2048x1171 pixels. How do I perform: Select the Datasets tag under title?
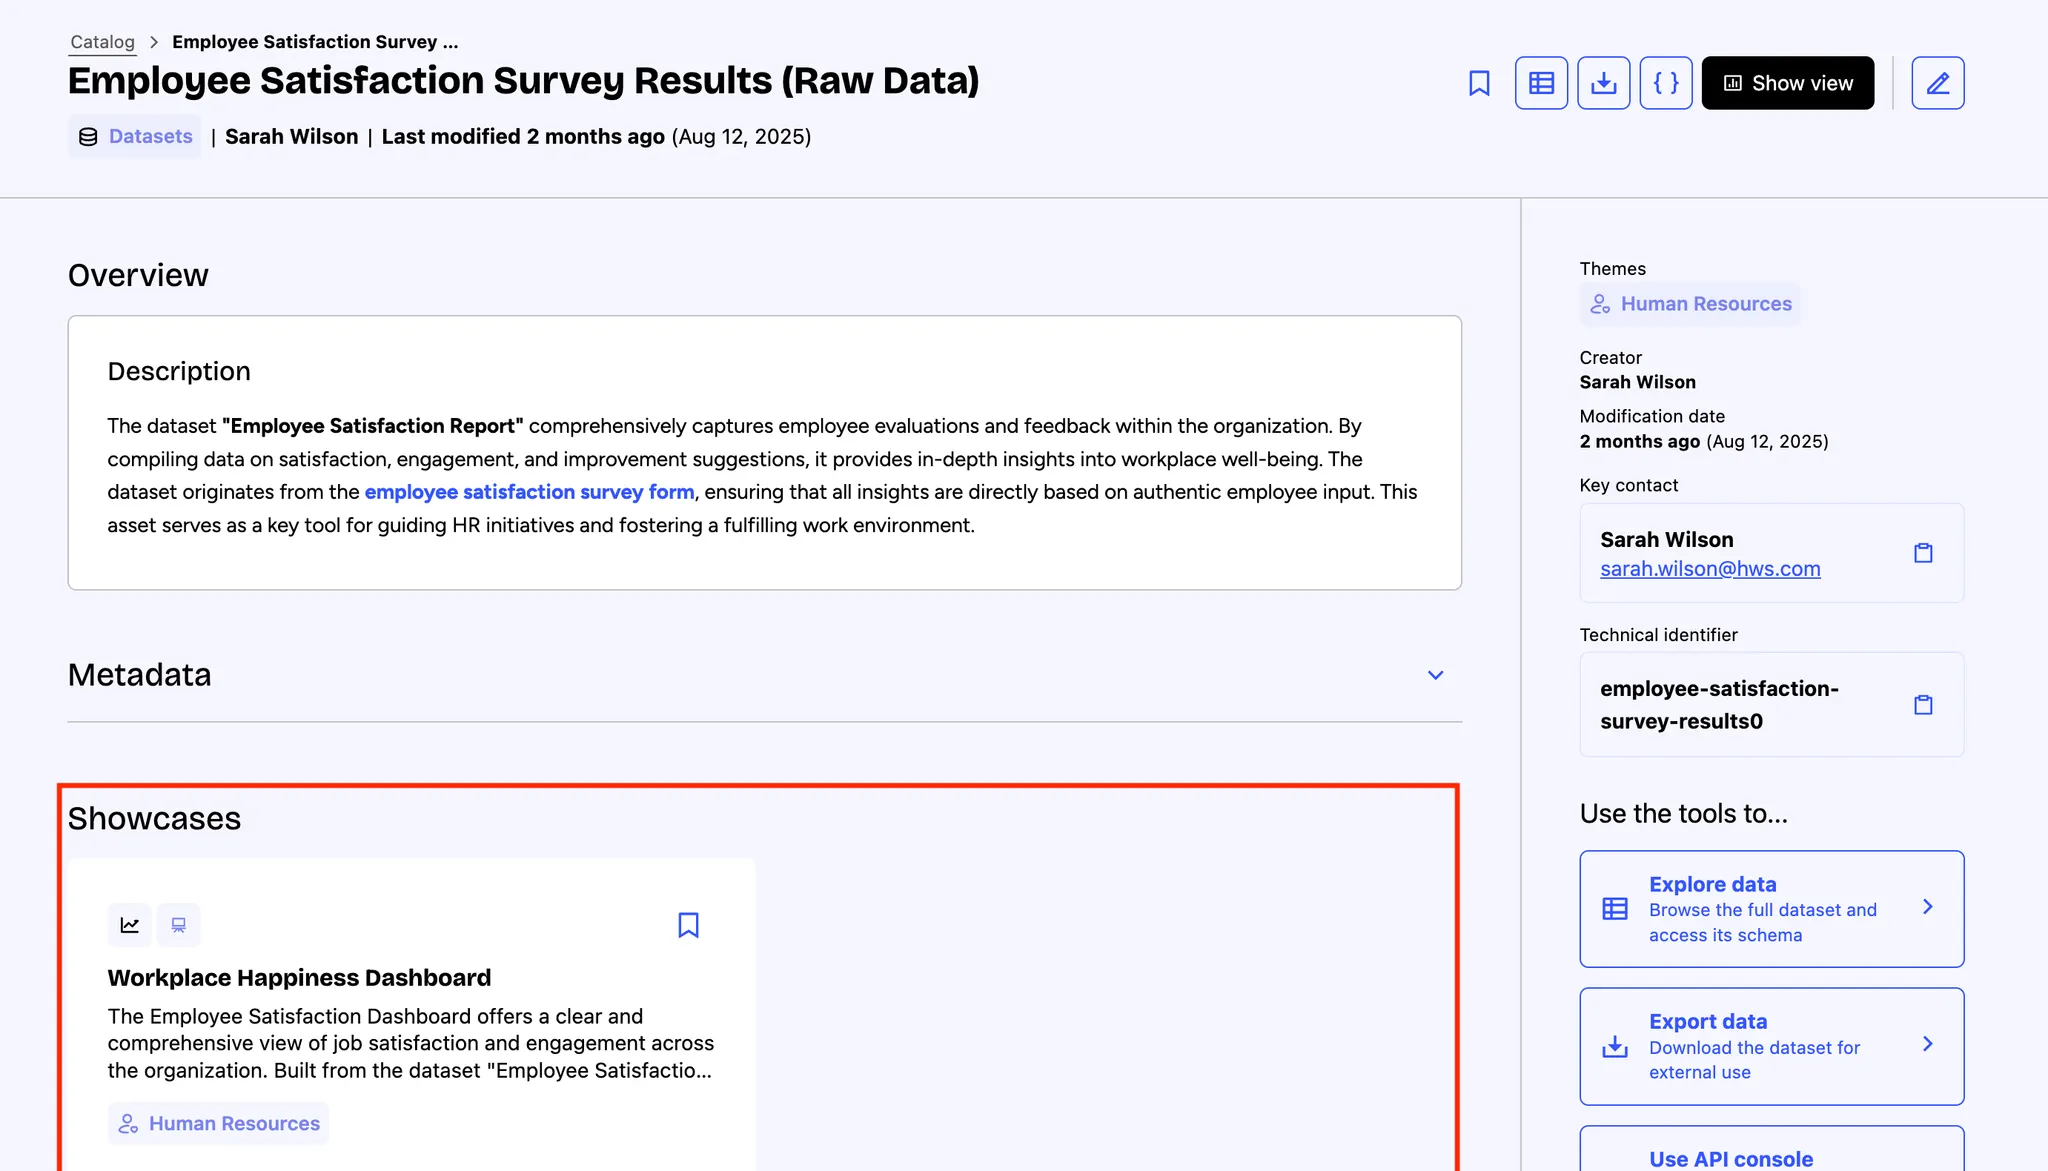[x=135, y=136]
